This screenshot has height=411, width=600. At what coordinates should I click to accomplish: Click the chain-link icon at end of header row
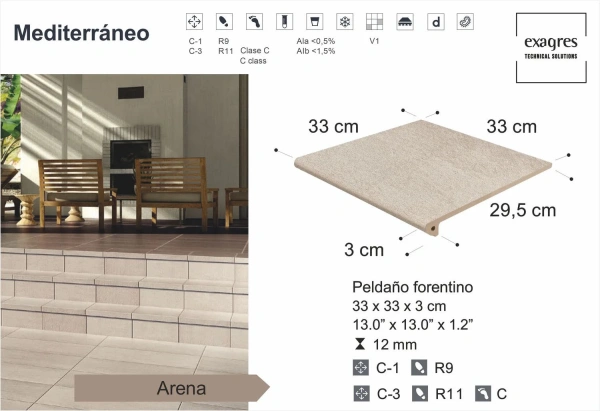click(x=464, y=21)
